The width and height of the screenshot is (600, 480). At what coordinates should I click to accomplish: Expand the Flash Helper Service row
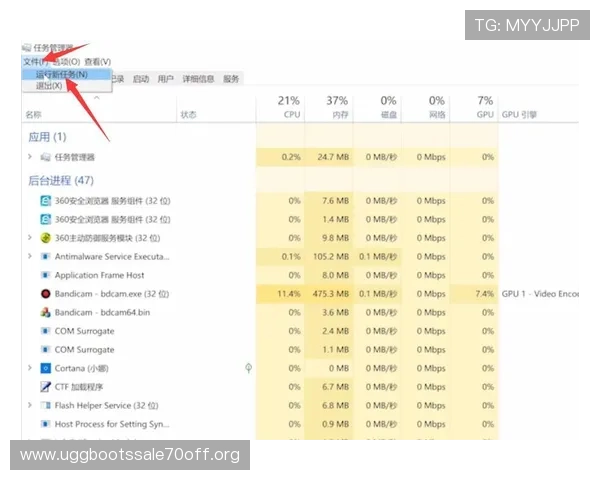[x=30, y=405]
